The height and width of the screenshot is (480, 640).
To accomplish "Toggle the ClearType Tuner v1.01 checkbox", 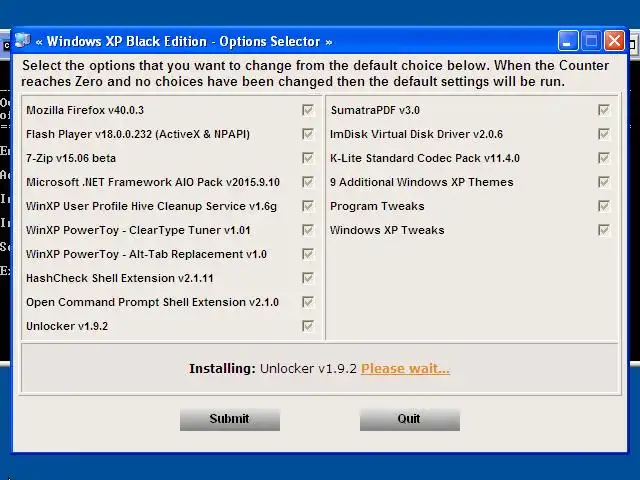I will (308, 230).
